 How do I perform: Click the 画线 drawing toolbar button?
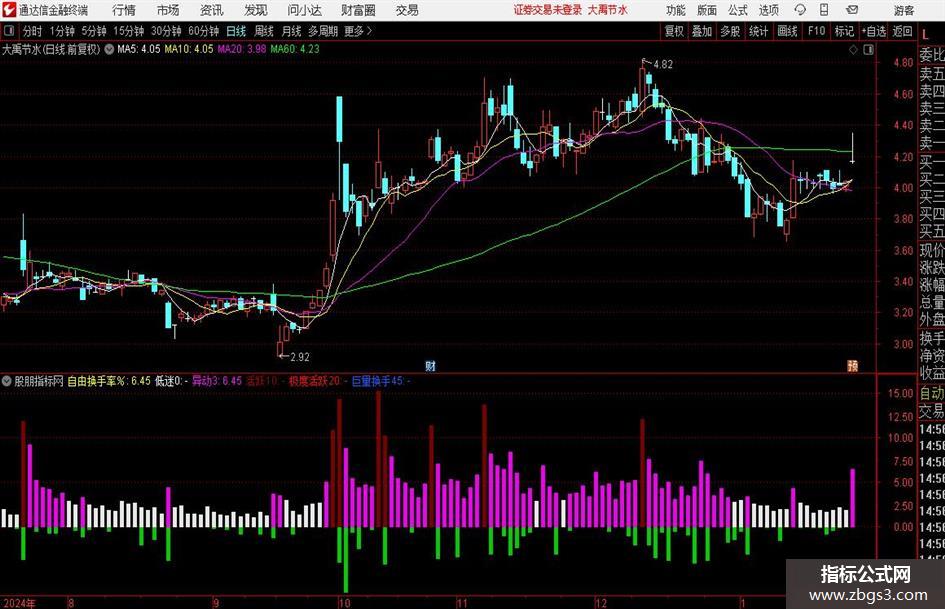(x=787, y=31)
